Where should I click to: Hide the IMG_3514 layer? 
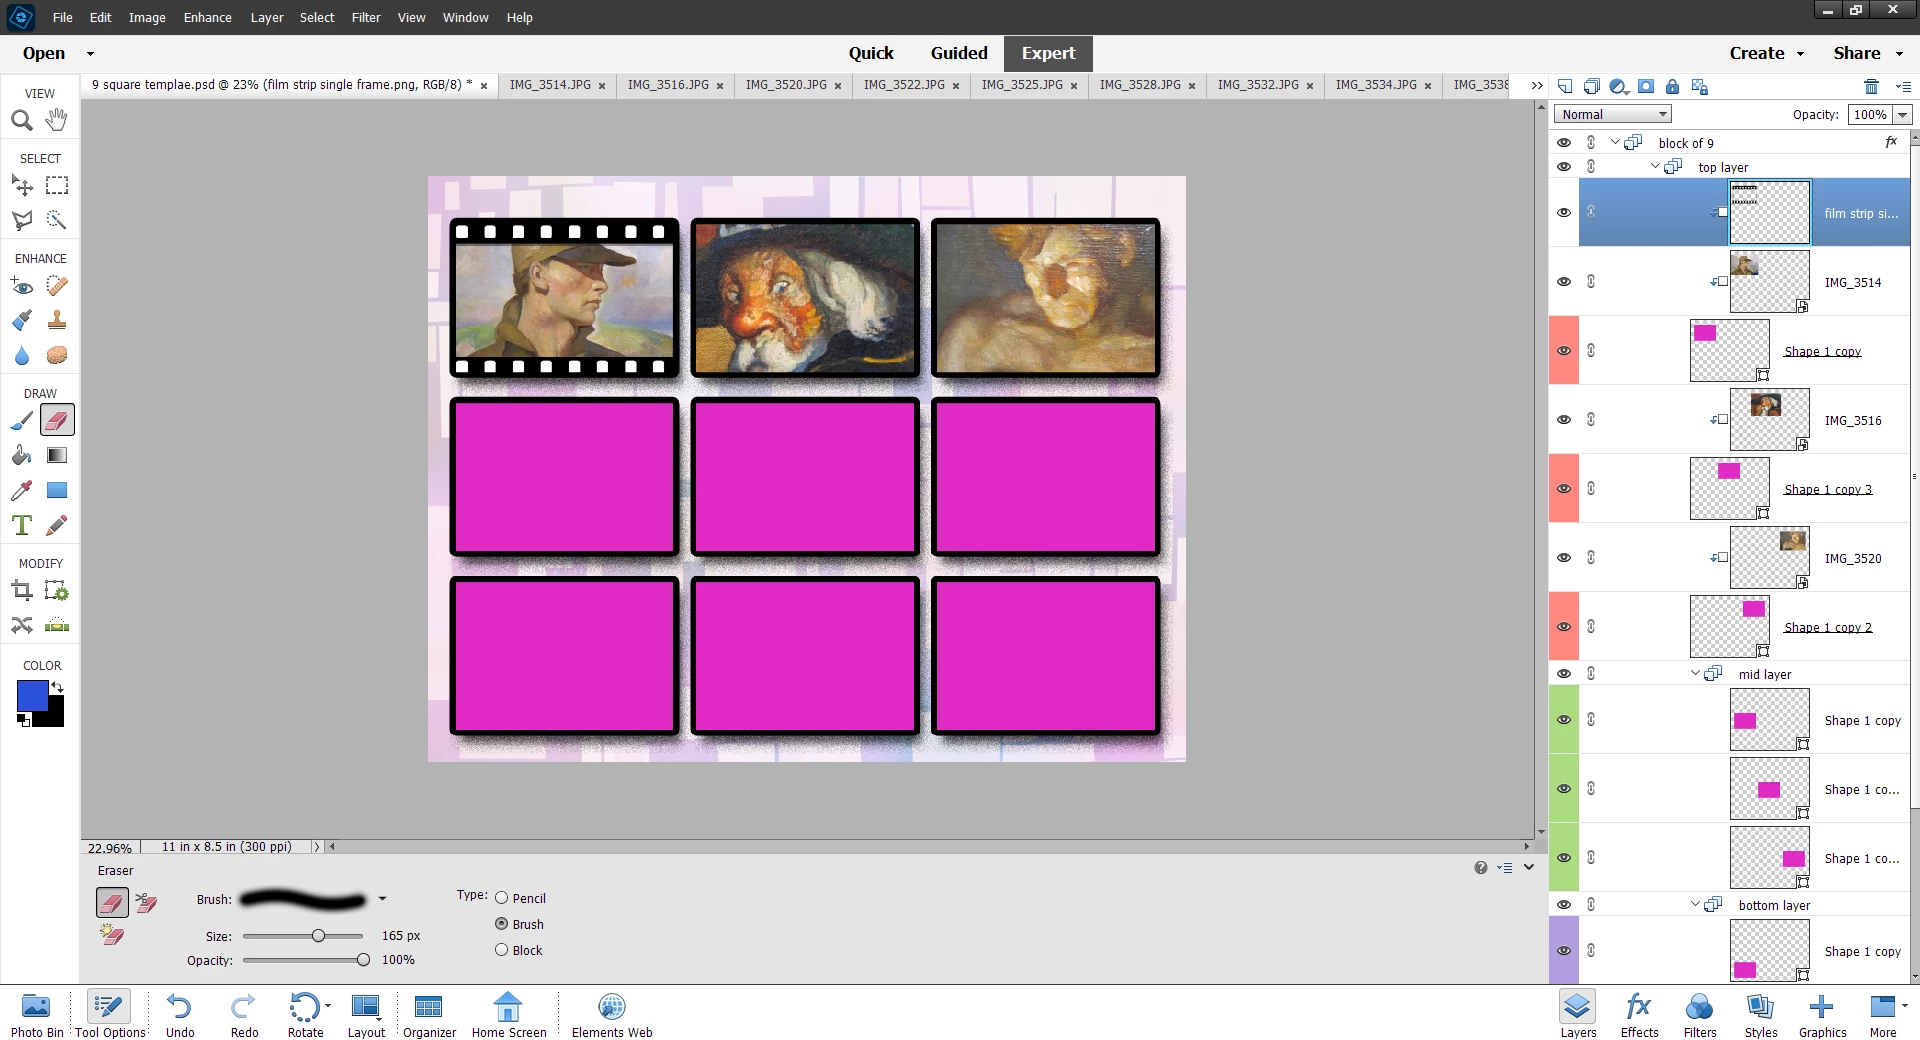coord(1564,281)
